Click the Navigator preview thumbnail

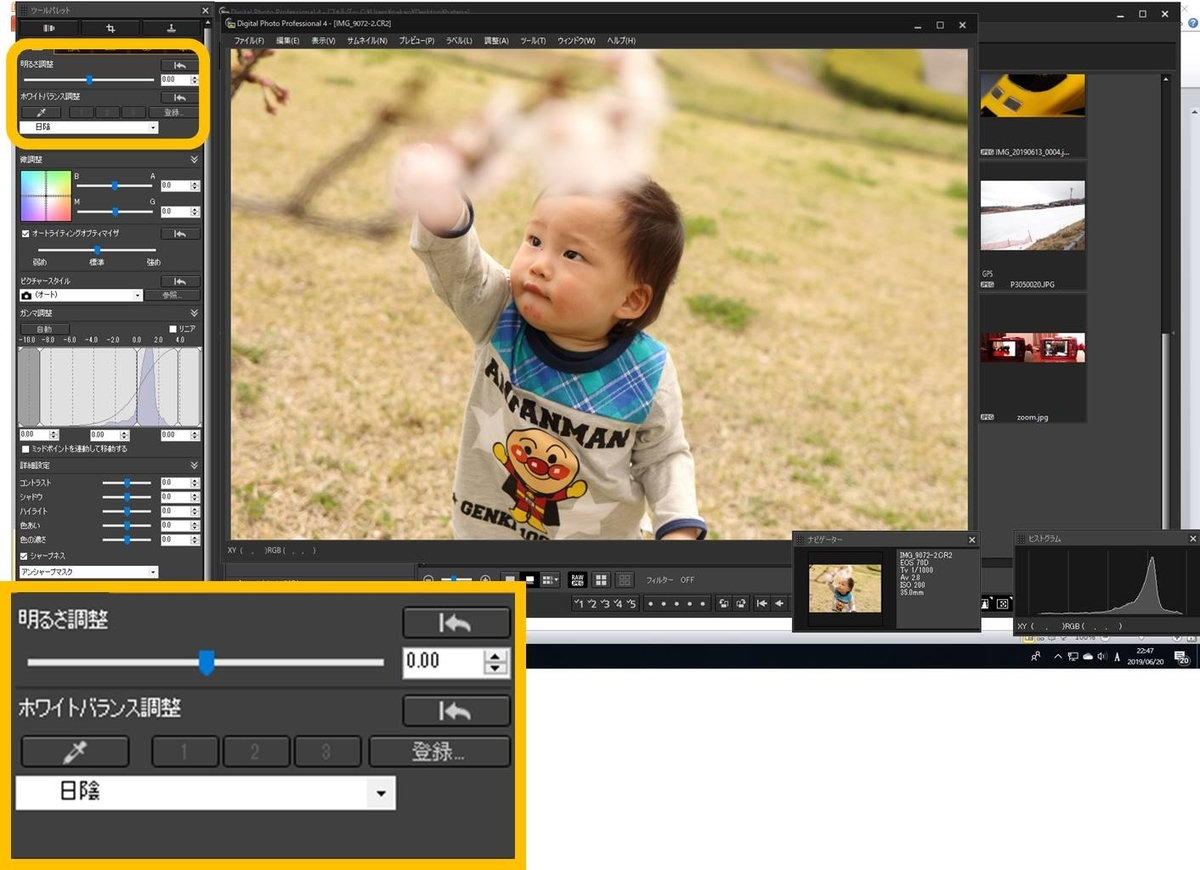845,588
